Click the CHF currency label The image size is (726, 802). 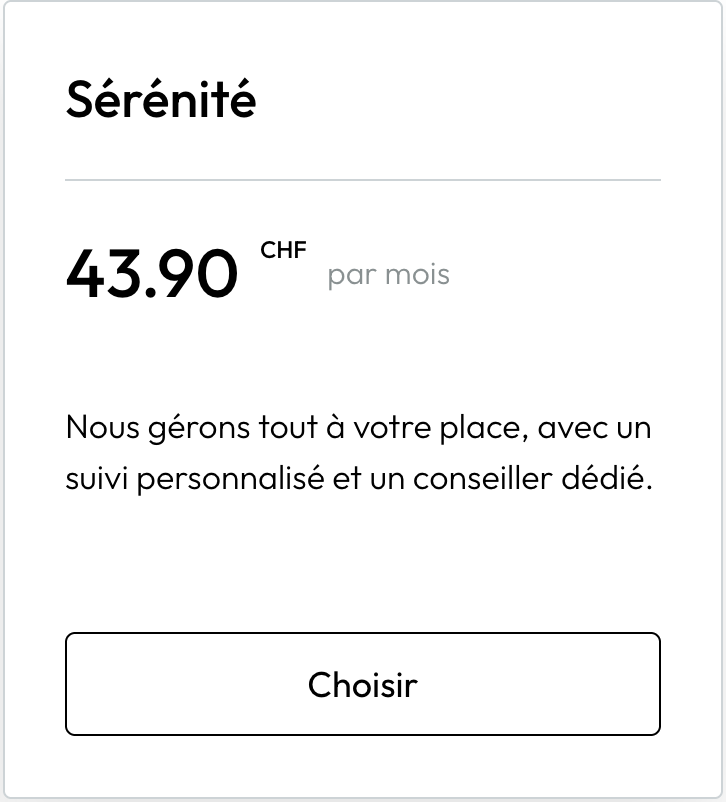(x=283, y=250)
